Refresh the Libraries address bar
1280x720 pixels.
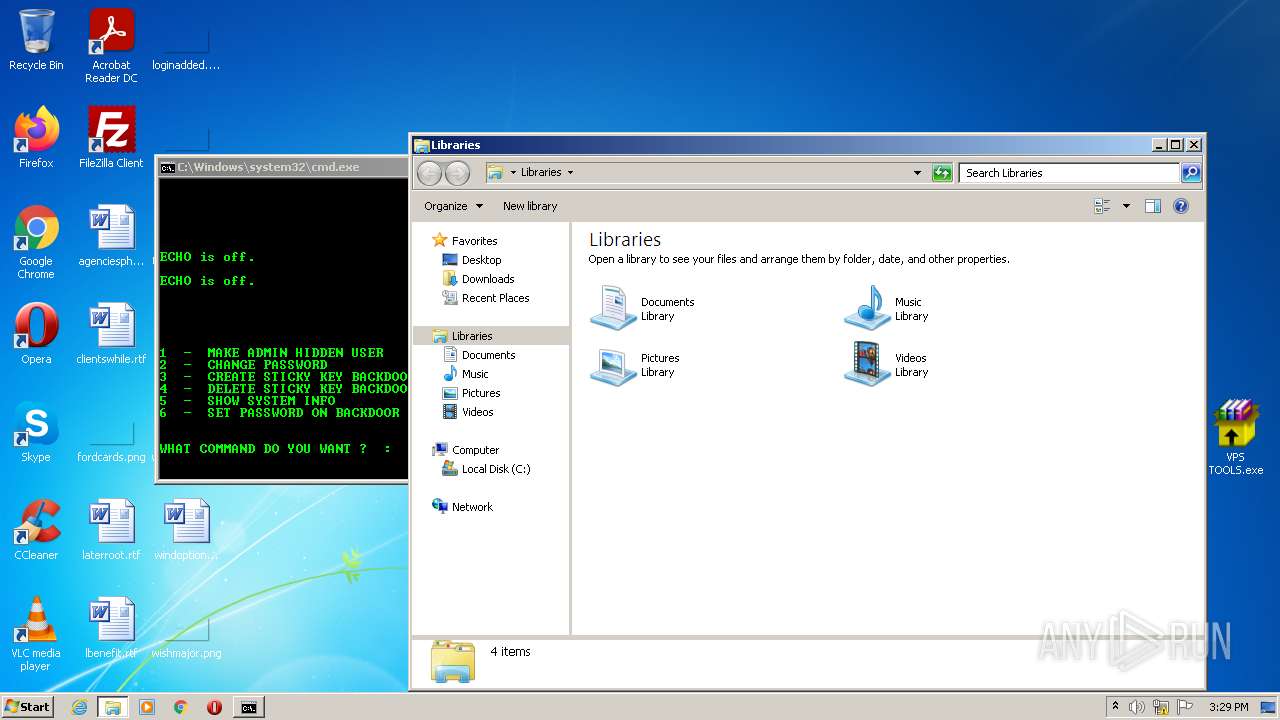pyautogui.click(x=942, y=173)
